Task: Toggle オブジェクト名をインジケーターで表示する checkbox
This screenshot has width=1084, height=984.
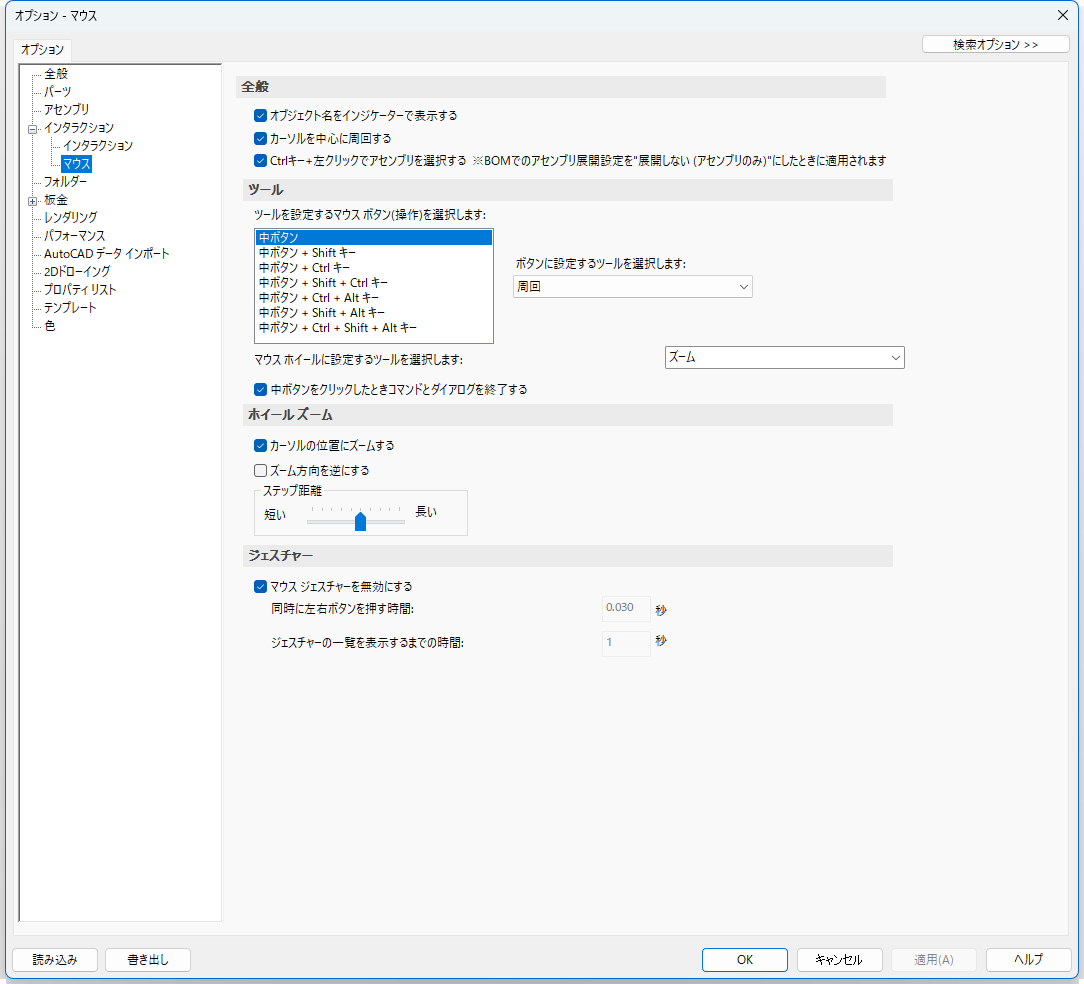Action: (x=260, y=116)
